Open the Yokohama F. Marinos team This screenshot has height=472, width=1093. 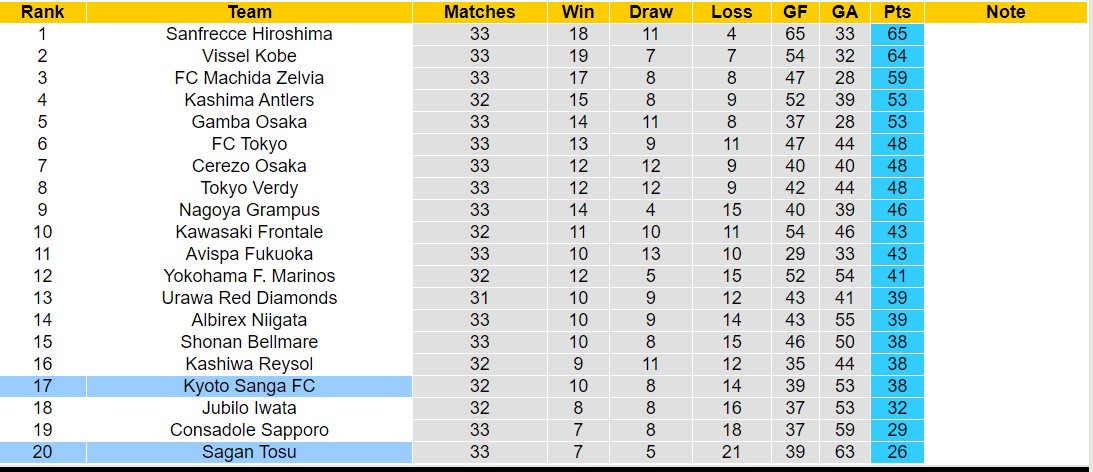[249, 276]
